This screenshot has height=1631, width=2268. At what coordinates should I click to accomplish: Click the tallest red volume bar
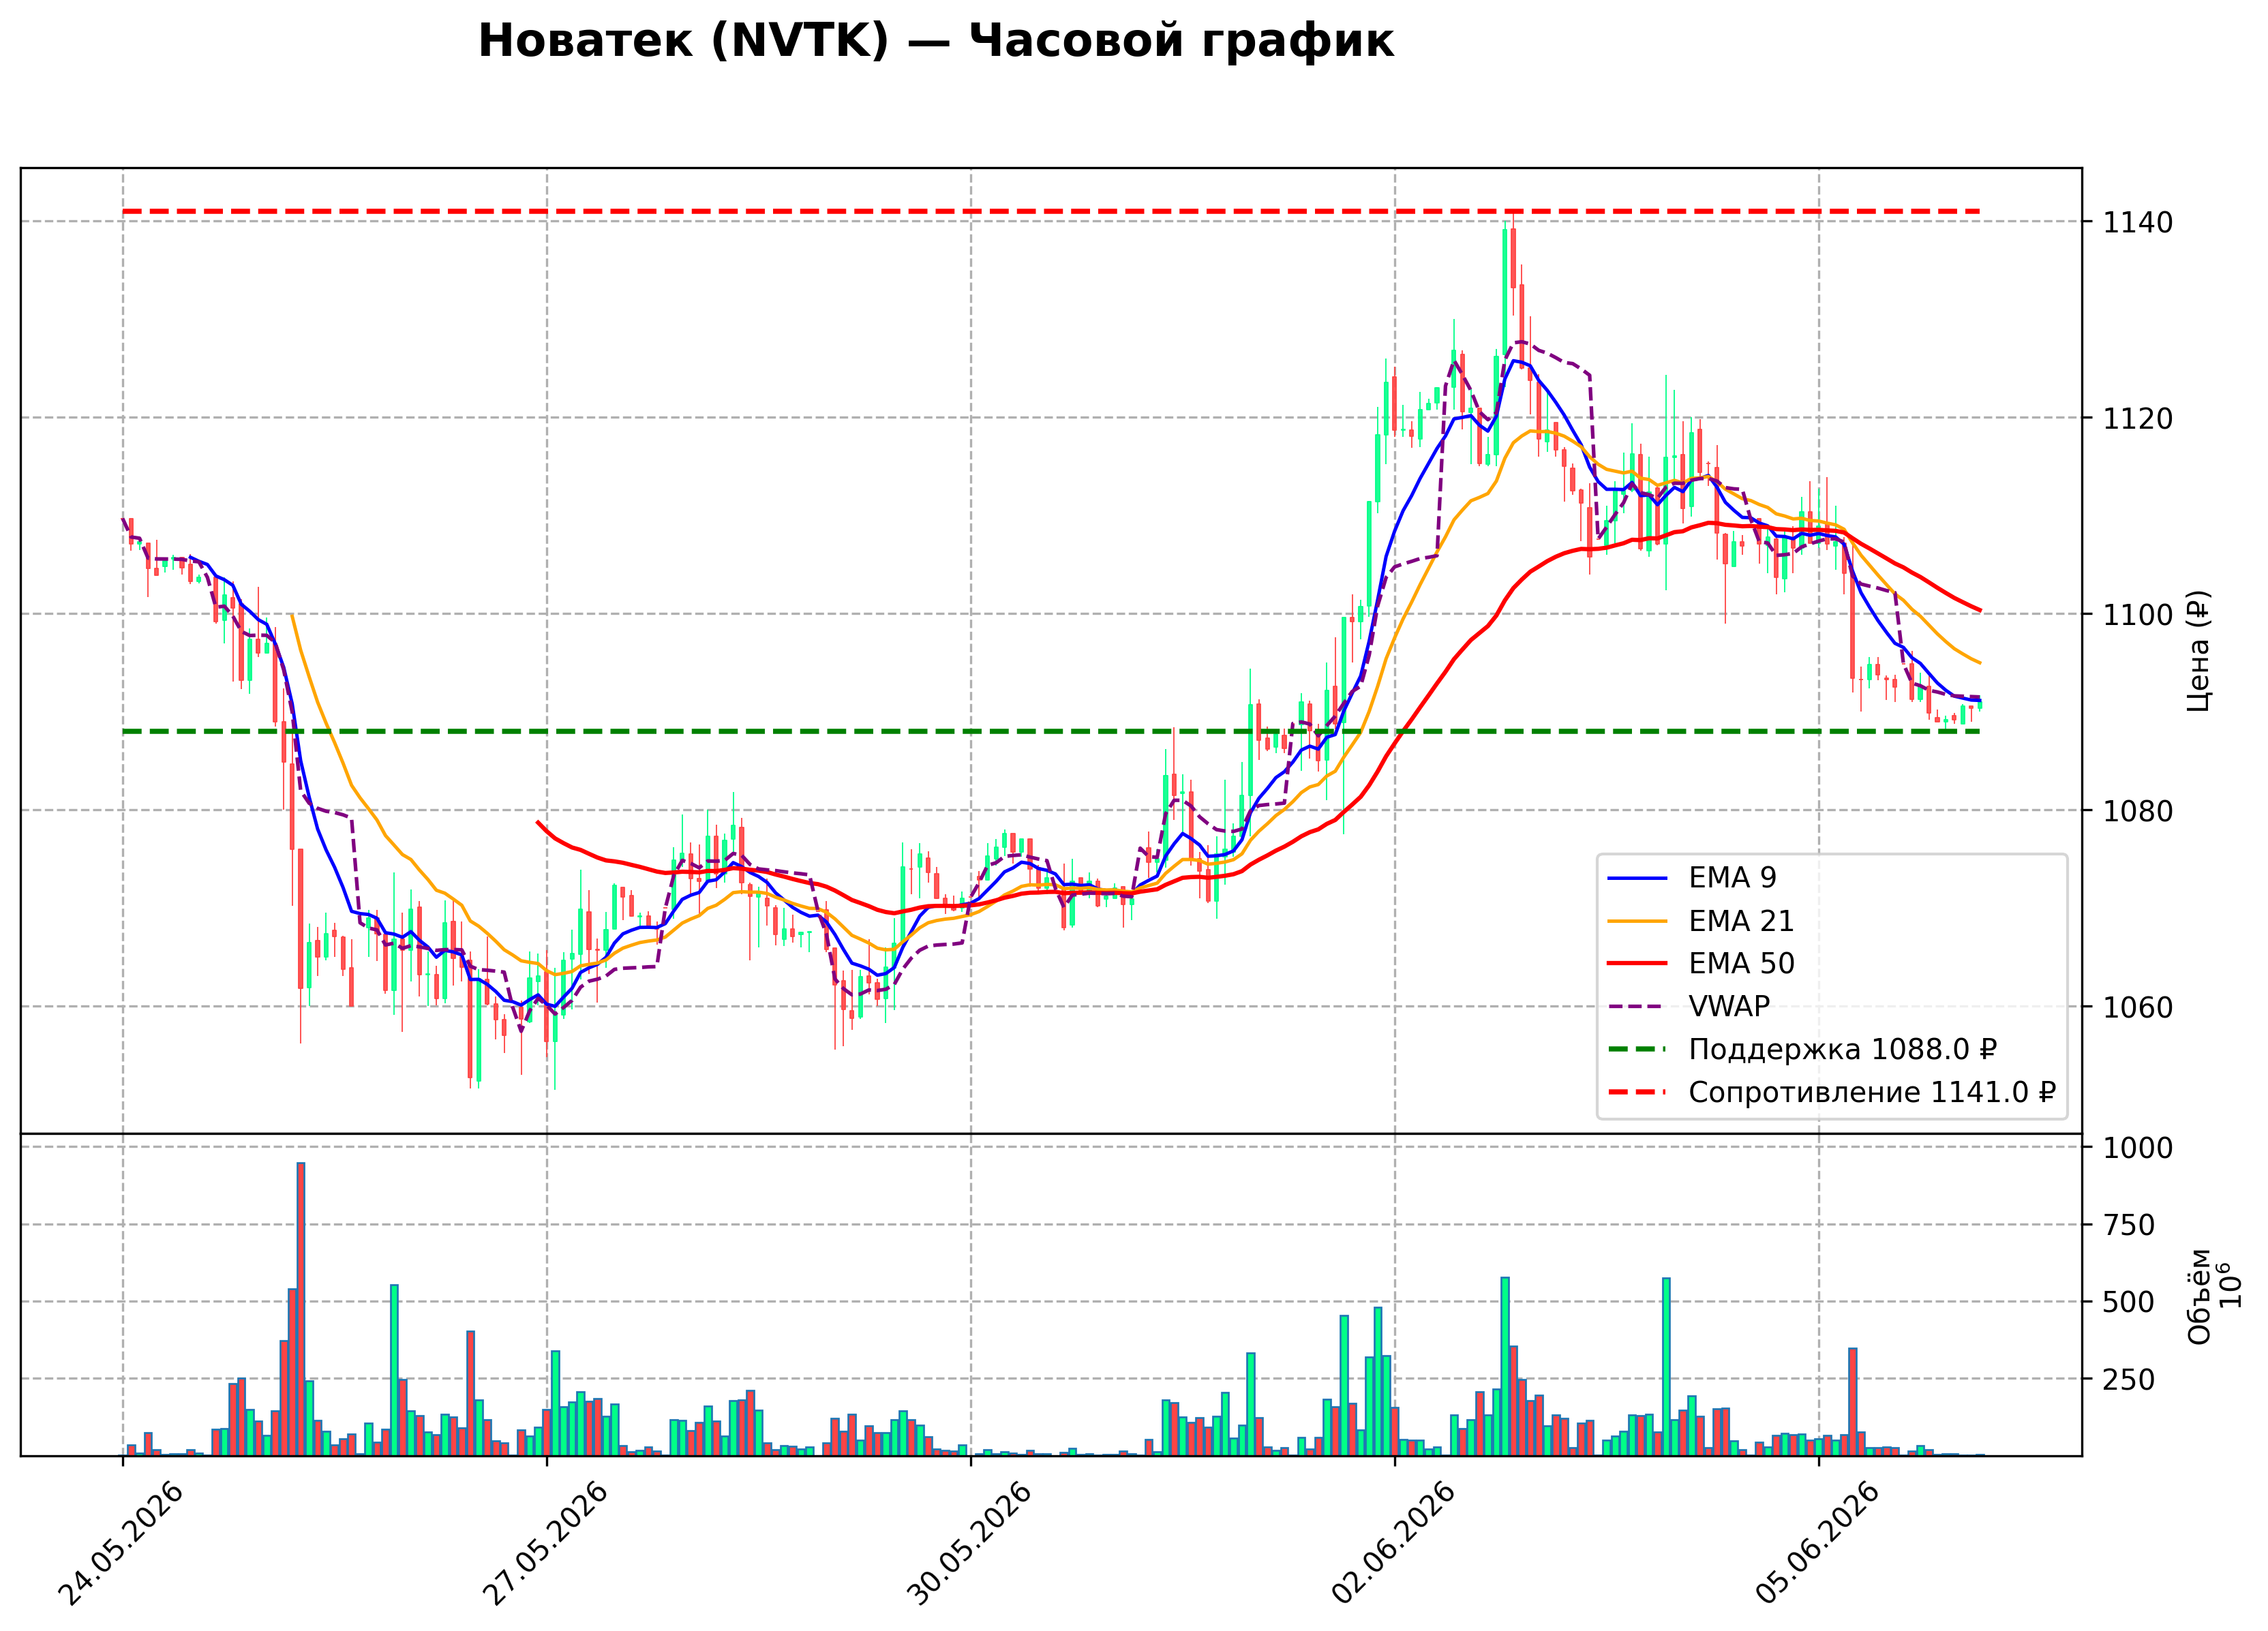tap(301, 1309)
